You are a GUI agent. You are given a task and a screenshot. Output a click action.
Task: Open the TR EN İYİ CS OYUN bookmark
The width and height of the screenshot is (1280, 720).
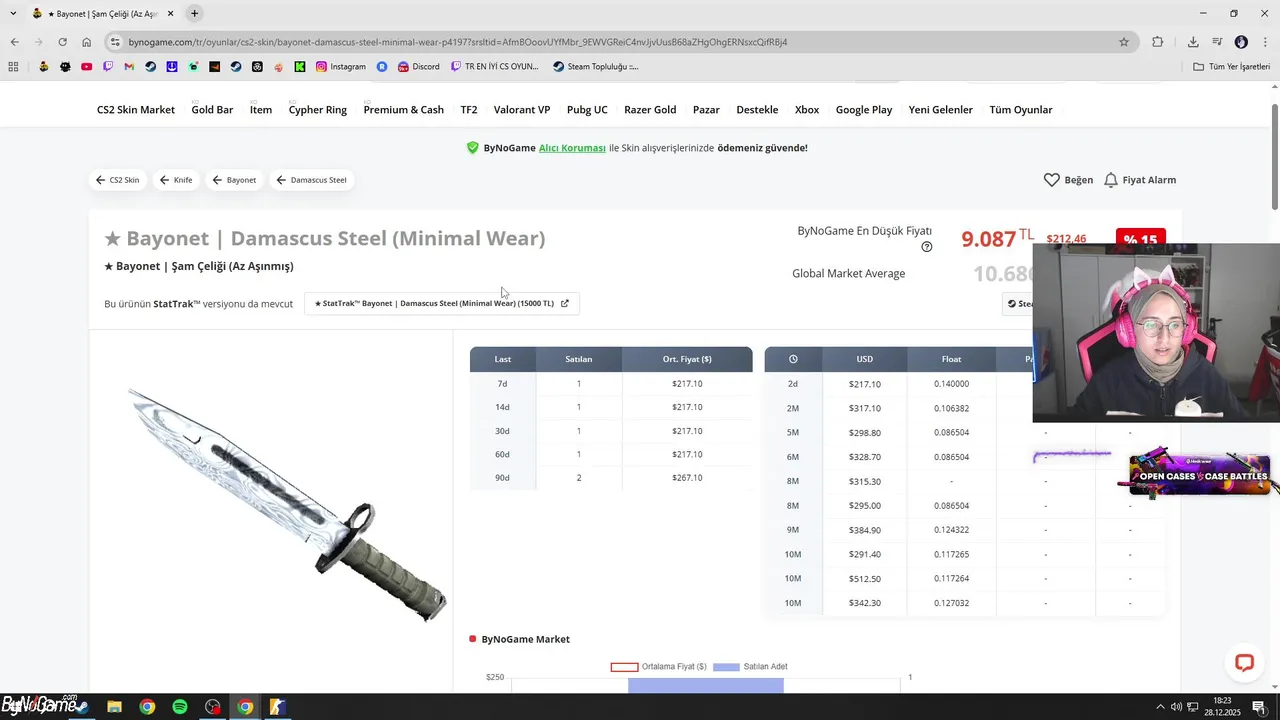[x=494, y=67]
